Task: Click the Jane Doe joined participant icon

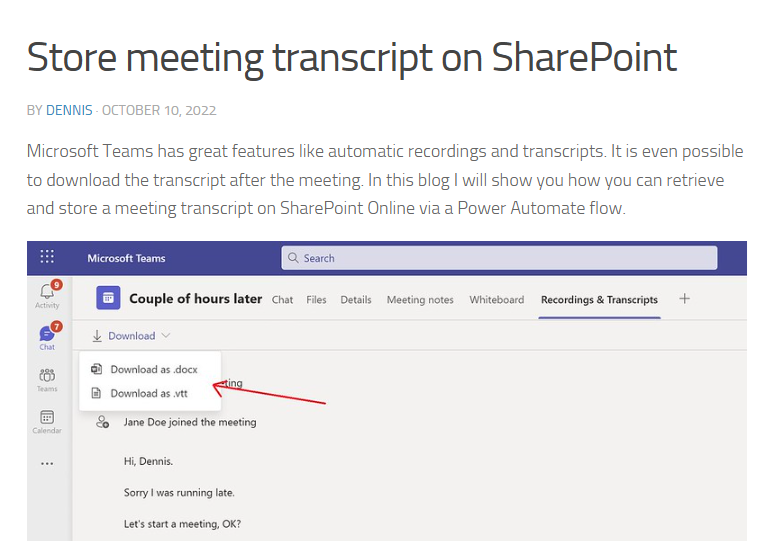Action: coord(103,422)
